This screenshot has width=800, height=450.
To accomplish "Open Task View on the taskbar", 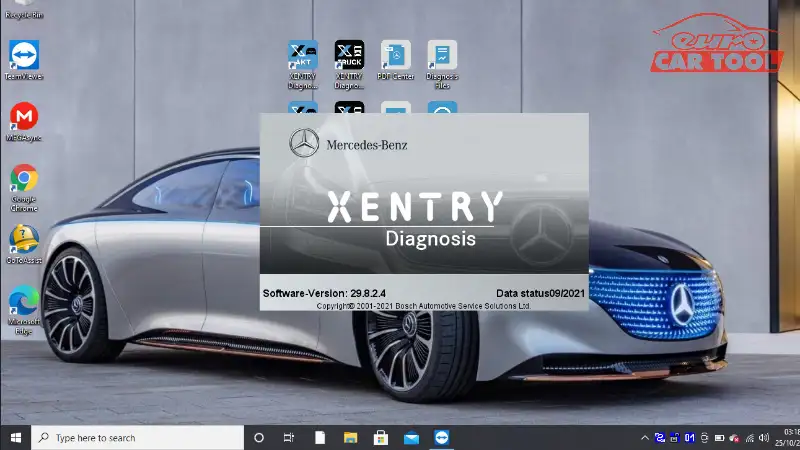I will pyautogui.click(x=289, y=438).
